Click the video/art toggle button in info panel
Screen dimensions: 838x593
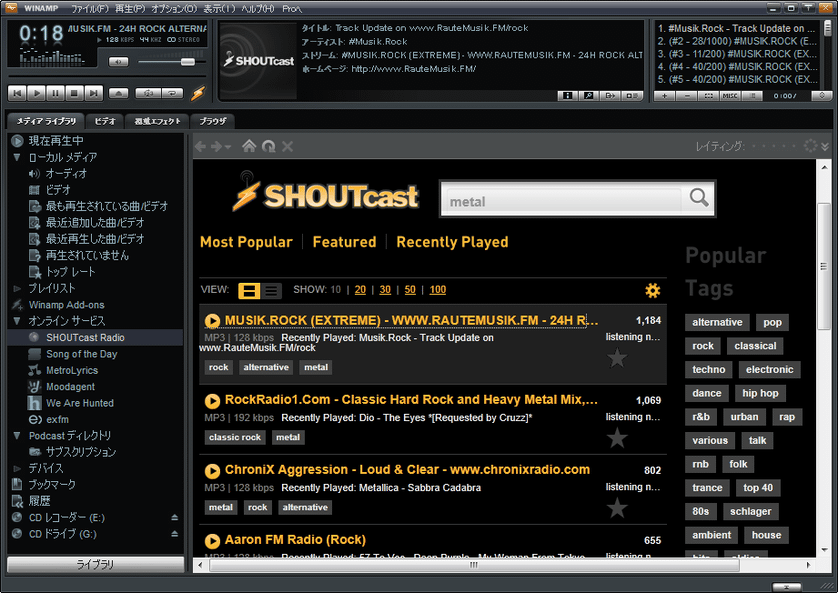pyautogui.click(x=632, y=96)
